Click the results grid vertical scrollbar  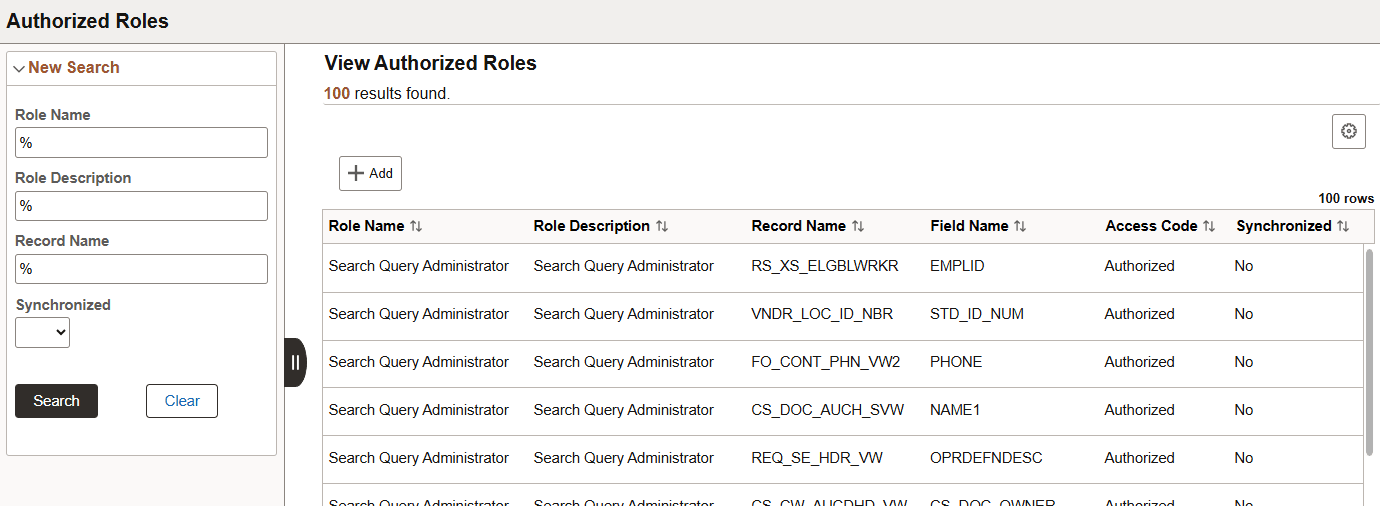click(x=1369, y=350)
